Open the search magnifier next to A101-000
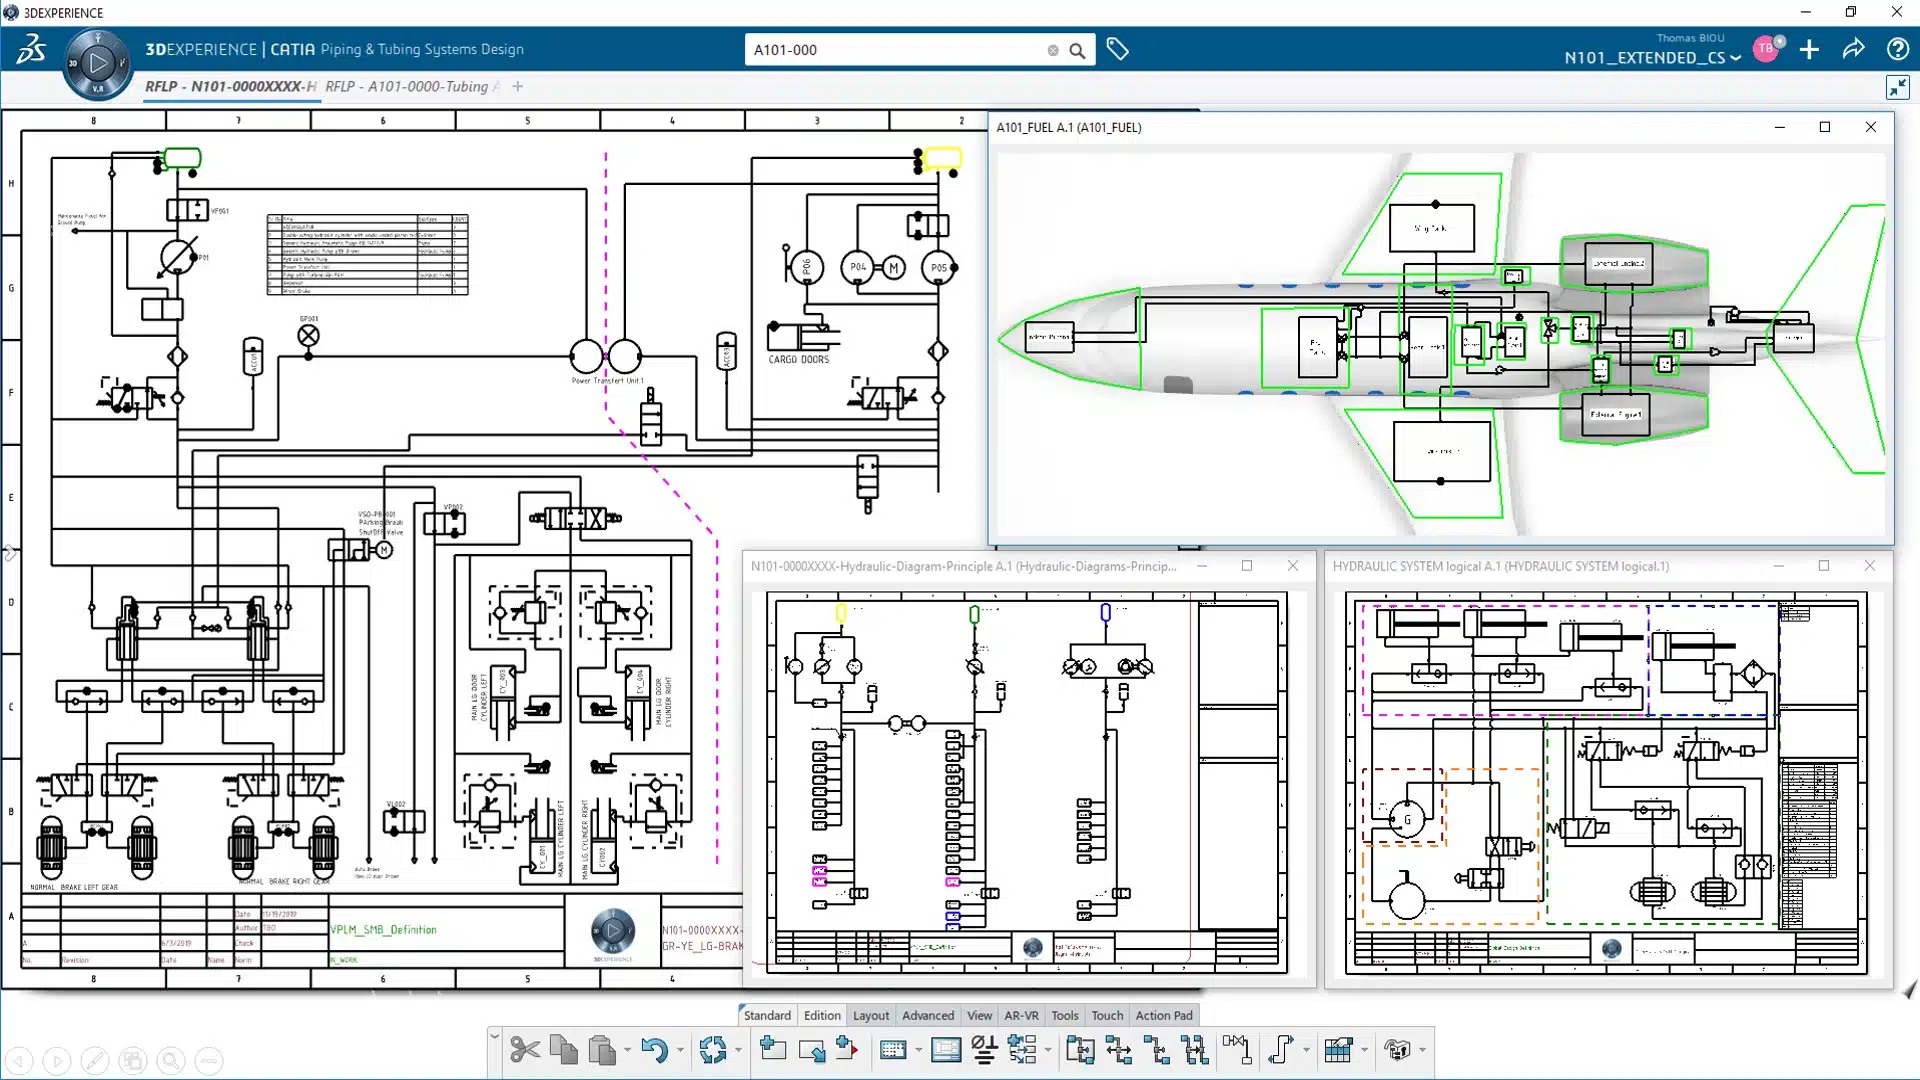 point(1077,49)
